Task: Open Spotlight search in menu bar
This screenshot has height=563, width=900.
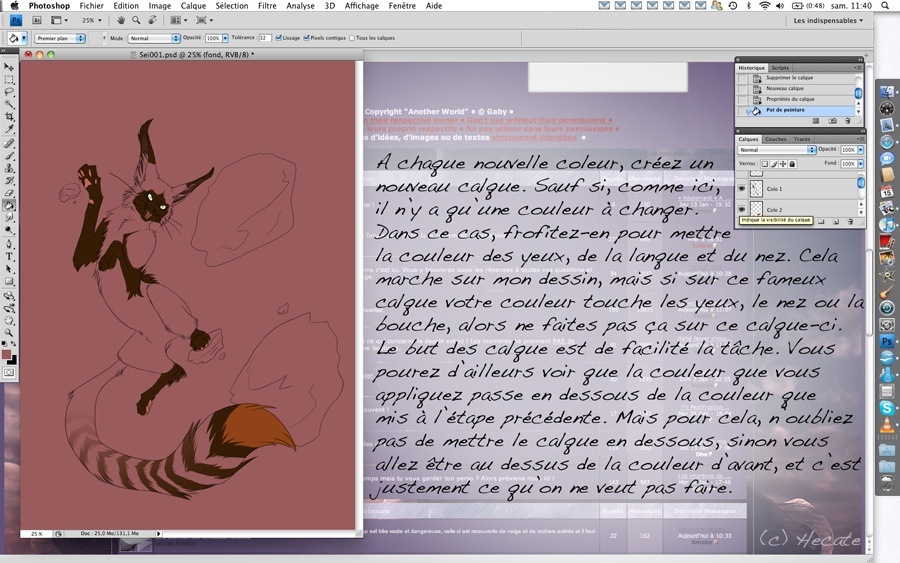Action: click(885, 6)
